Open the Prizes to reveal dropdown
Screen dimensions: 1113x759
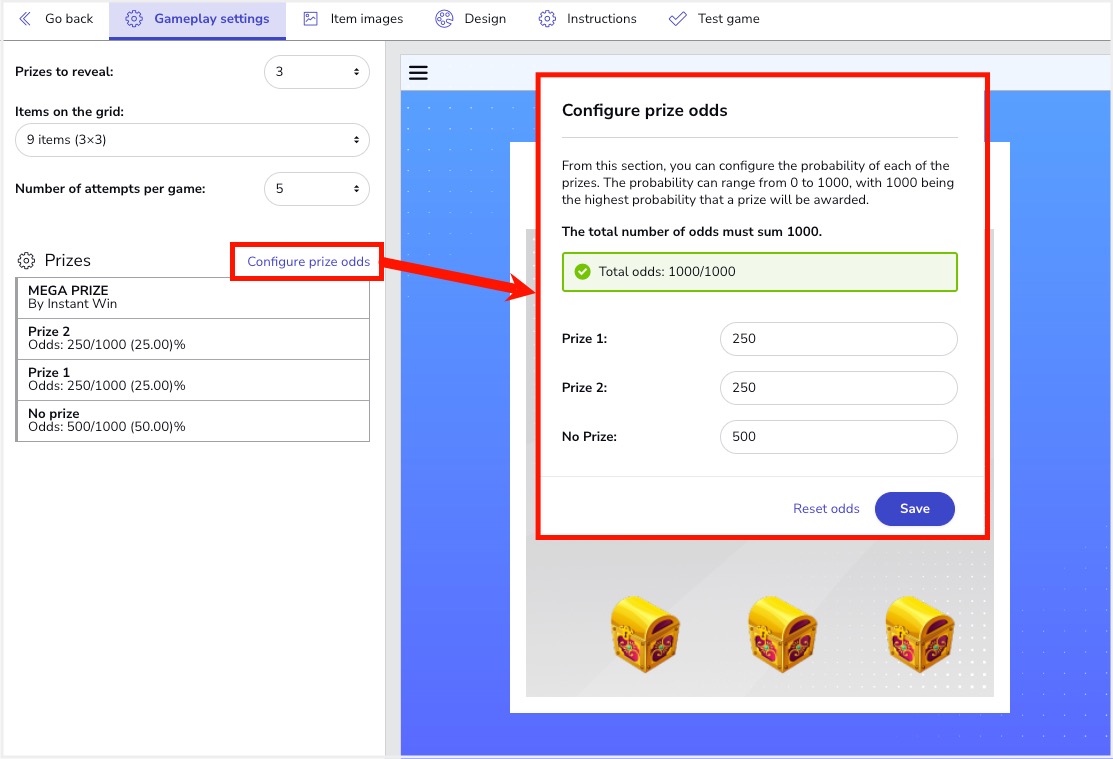pos(316,72)
